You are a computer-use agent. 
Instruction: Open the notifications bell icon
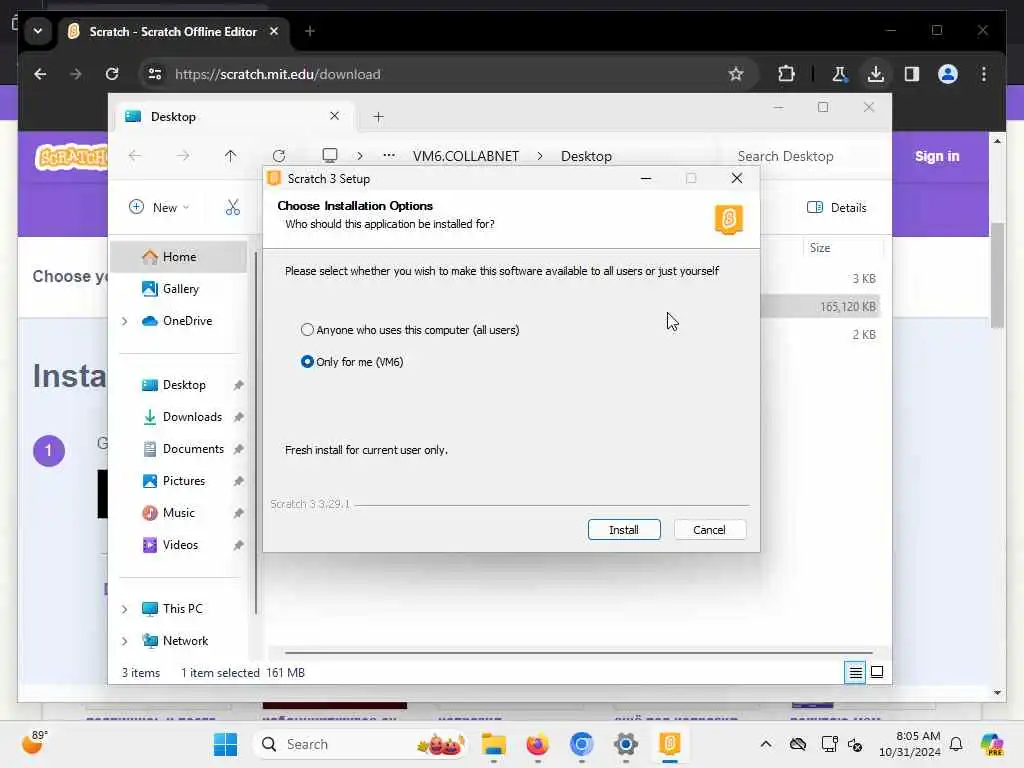(x=956, y=744)
